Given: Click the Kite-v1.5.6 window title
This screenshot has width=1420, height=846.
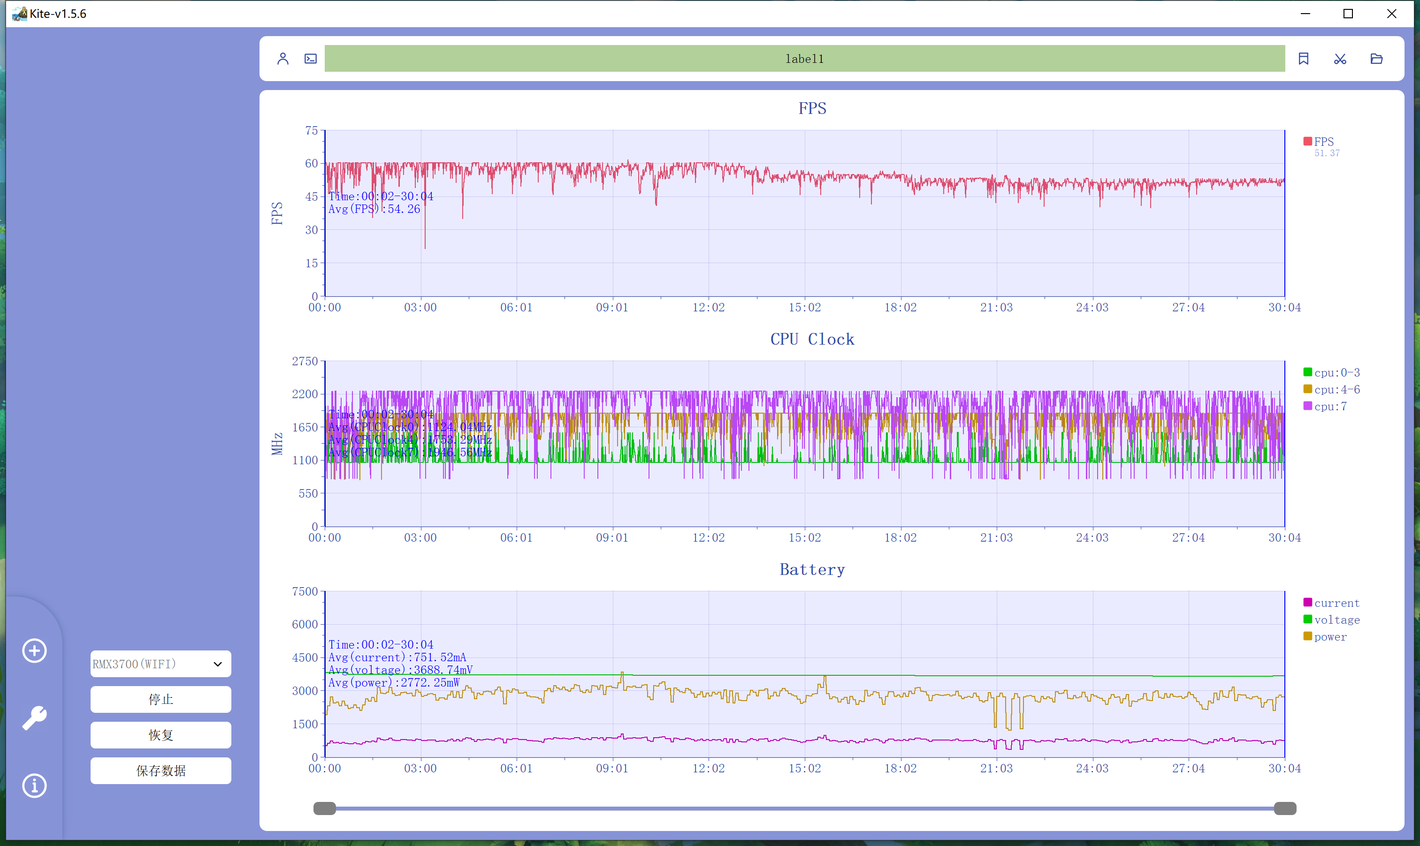Looking at the screenshot, I should (58, 14).
